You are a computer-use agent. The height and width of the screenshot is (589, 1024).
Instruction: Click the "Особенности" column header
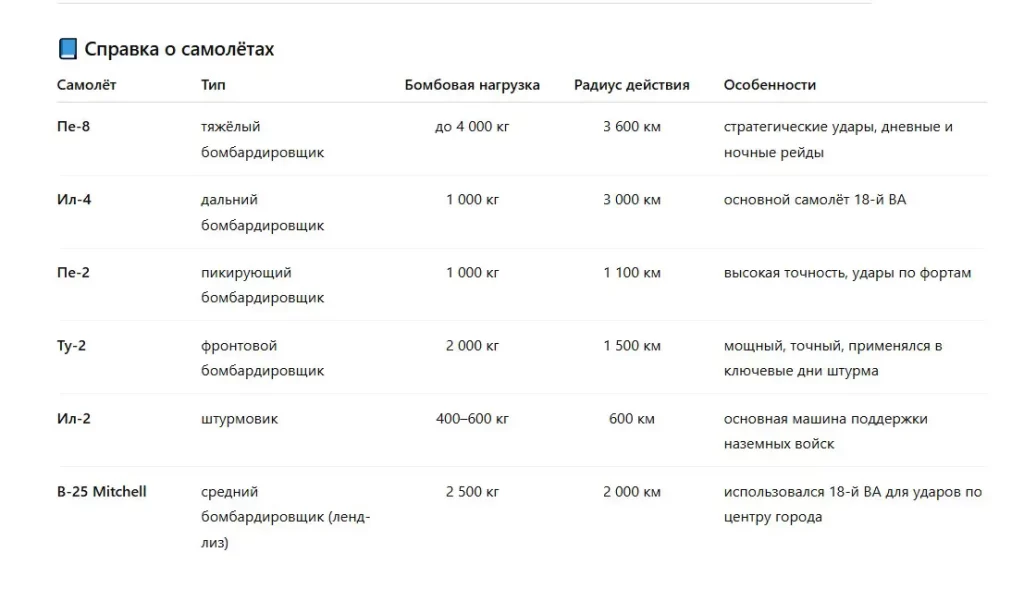[x=769, y=85]
